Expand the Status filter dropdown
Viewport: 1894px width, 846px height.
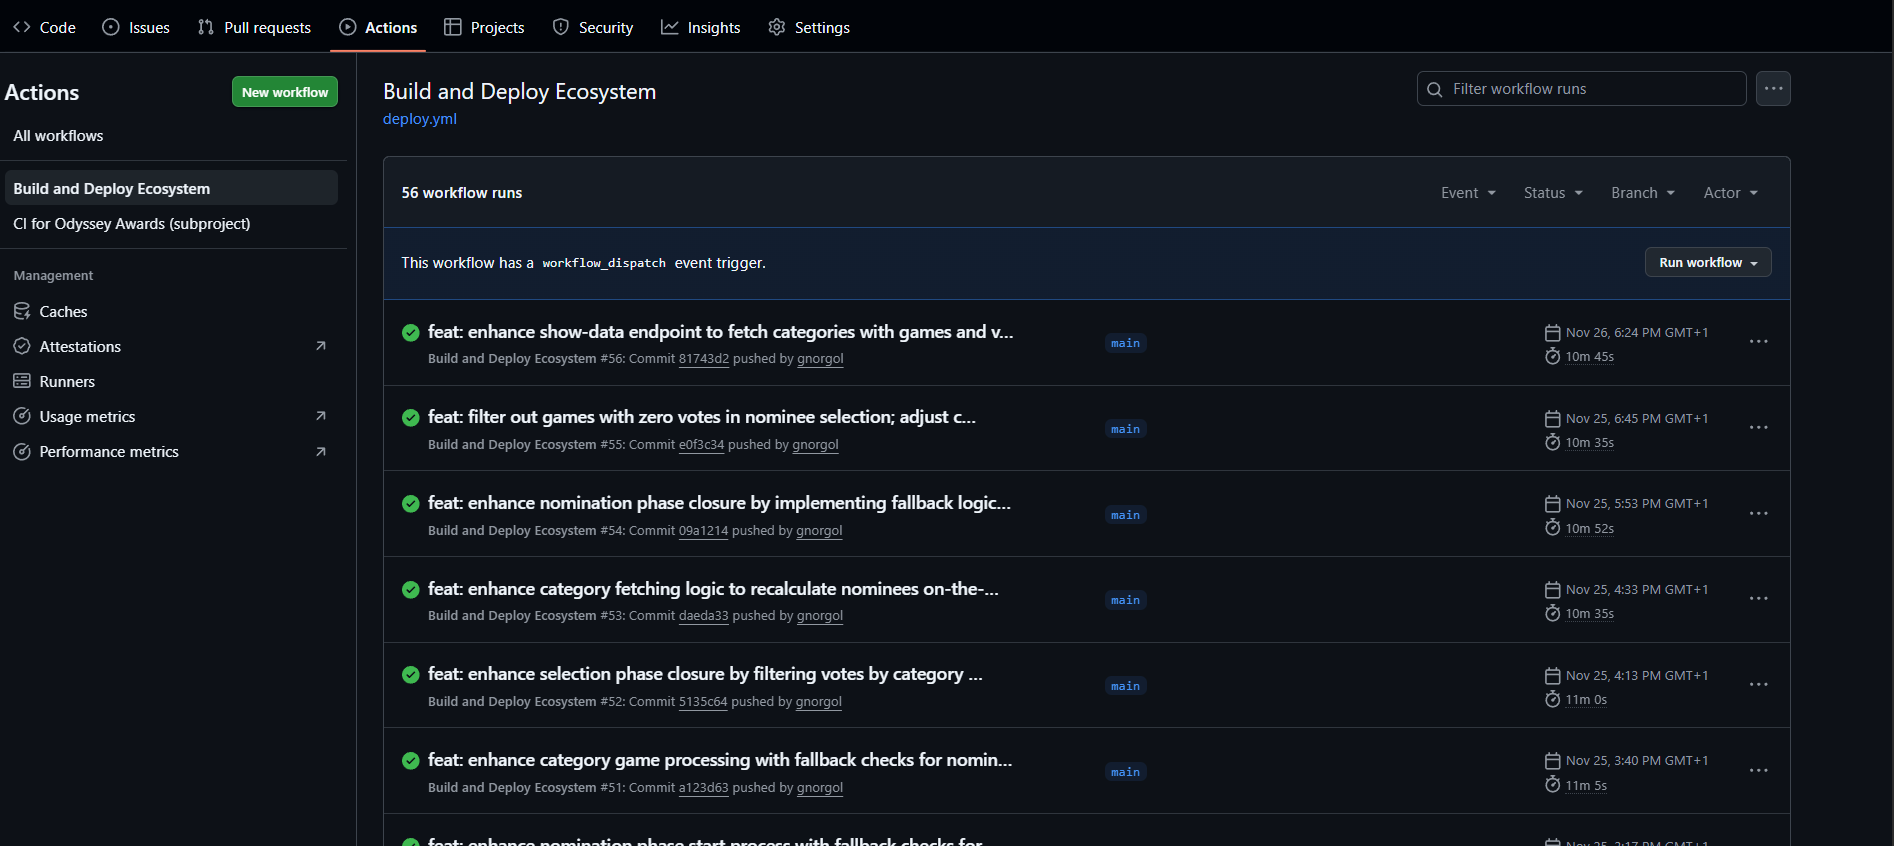(x=1553, y=193)
